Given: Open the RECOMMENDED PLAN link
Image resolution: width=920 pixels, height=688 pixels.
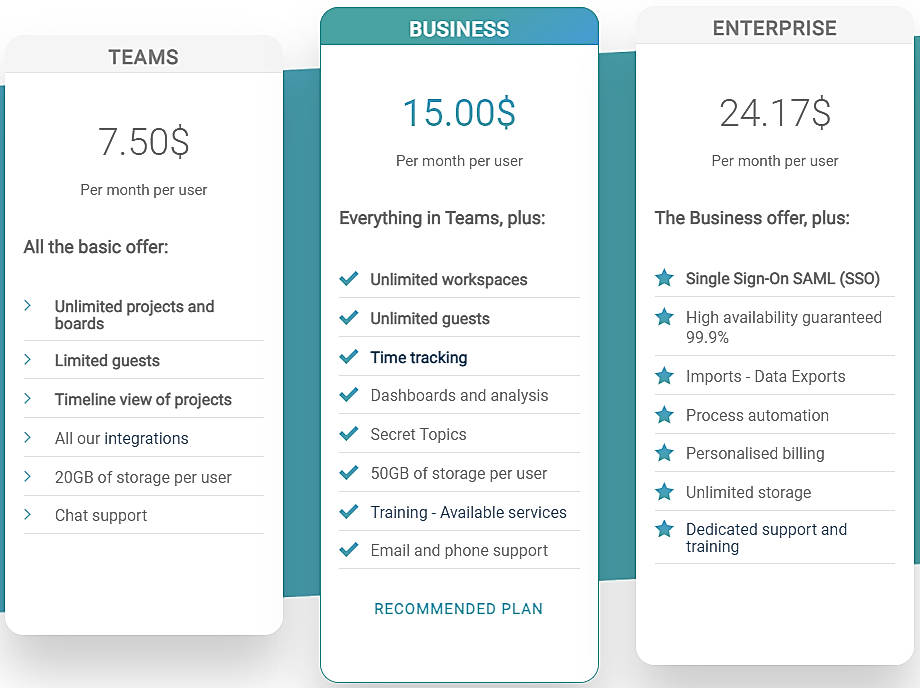Looking at the screenshot, I should [x=458, y=608].
